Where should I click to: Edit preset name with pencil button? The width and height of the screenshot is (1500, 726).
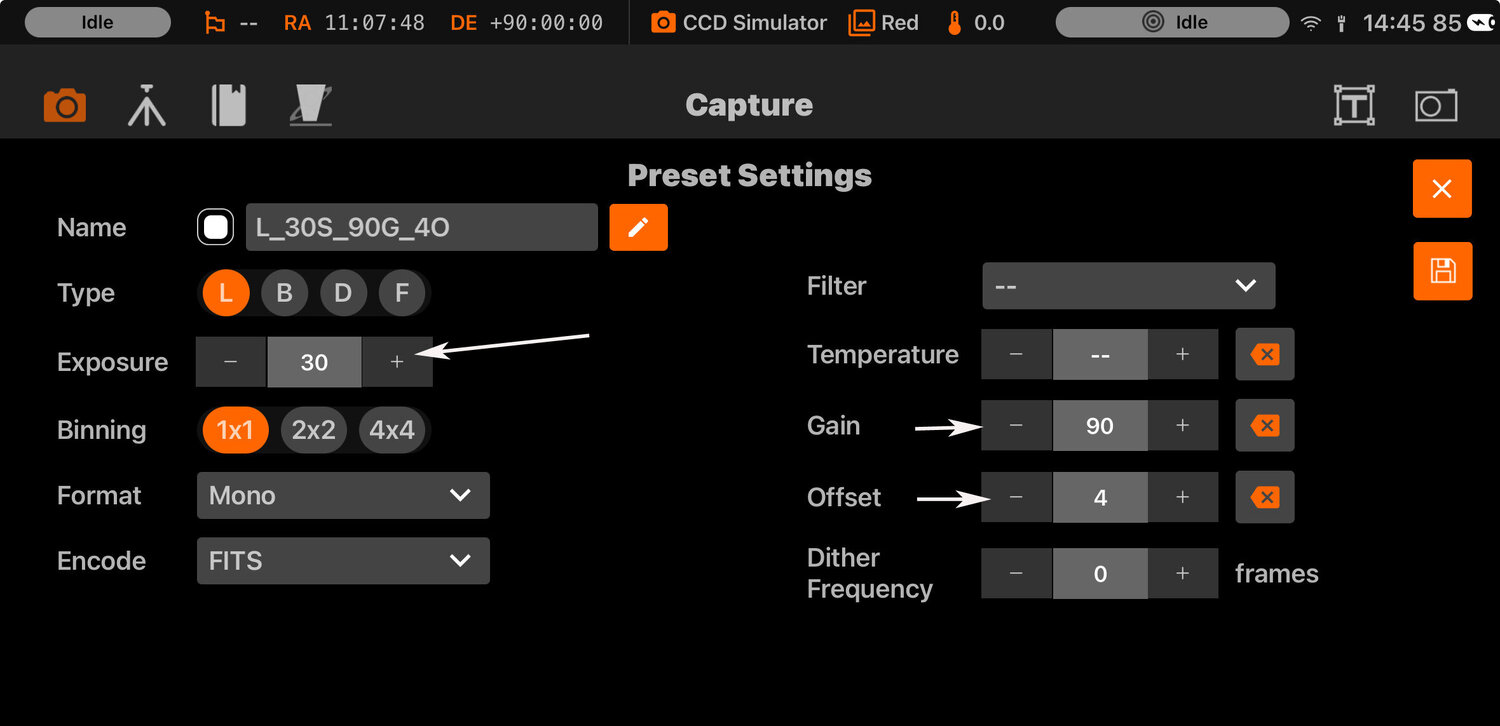[x=638, y=228]
